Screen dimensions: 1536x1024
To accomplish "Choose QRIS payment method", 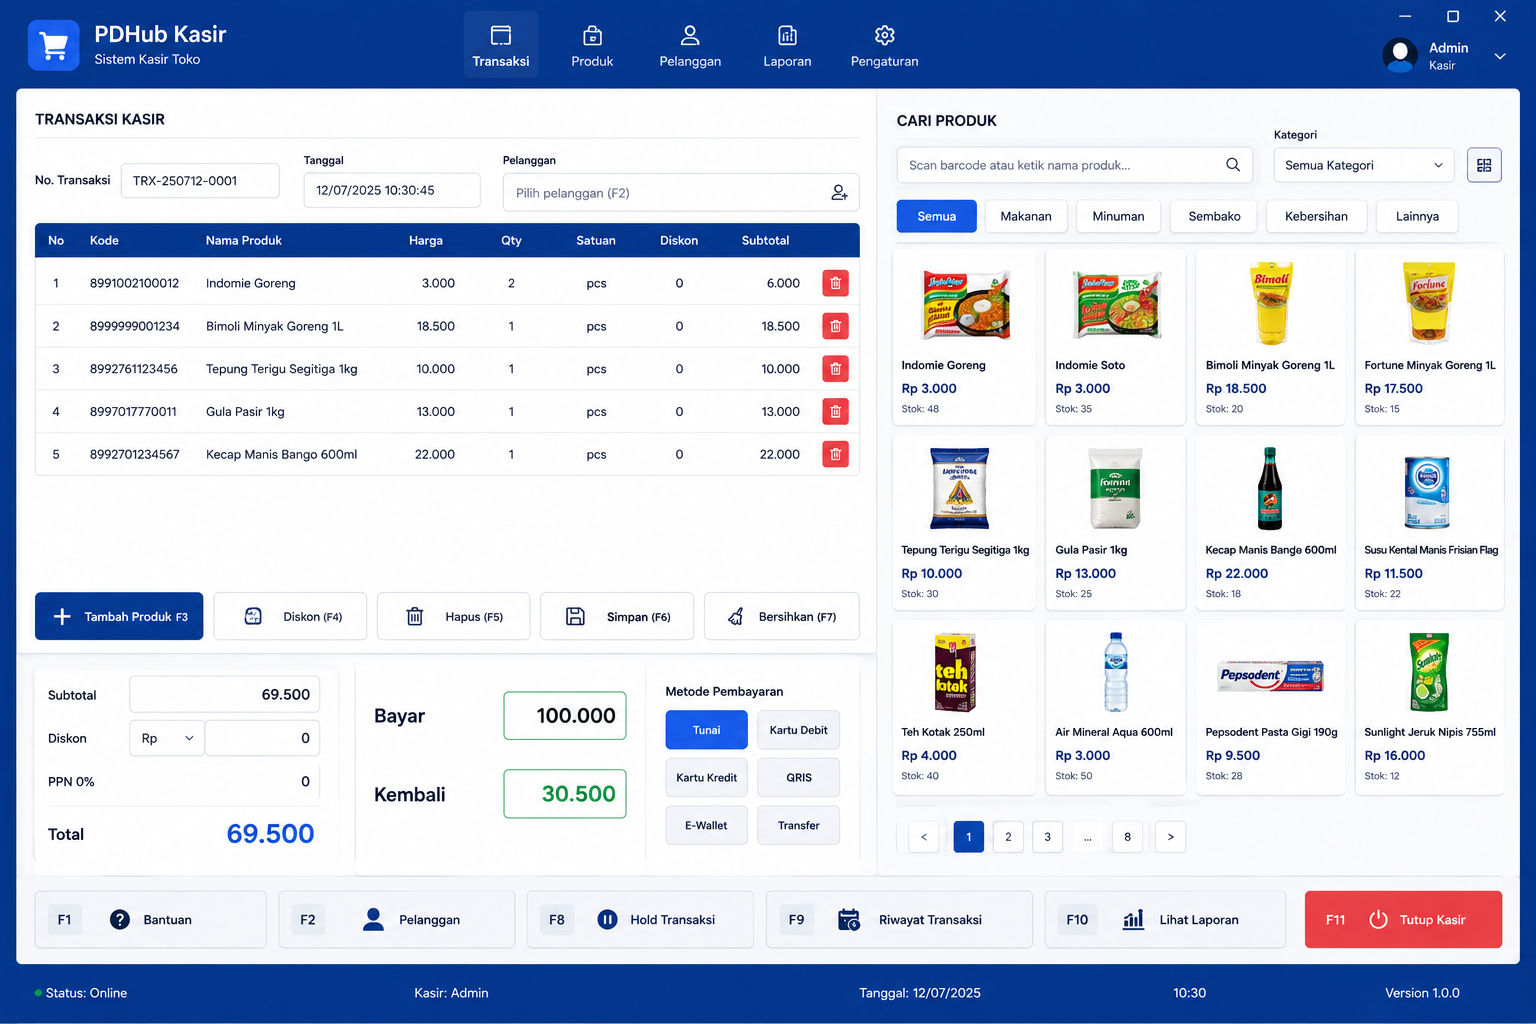I will click(798, 777).
